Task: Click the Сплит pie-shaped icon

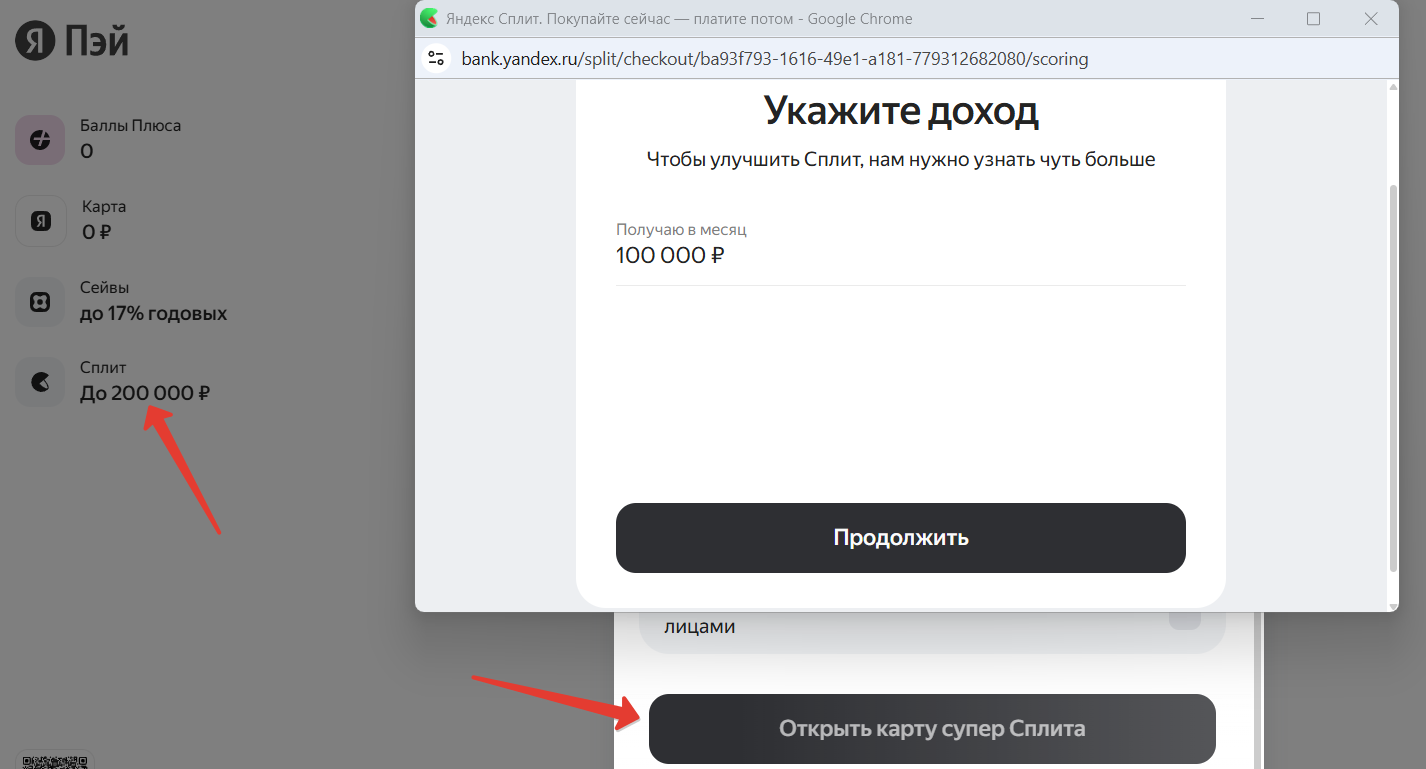Action: click(40, 382)
